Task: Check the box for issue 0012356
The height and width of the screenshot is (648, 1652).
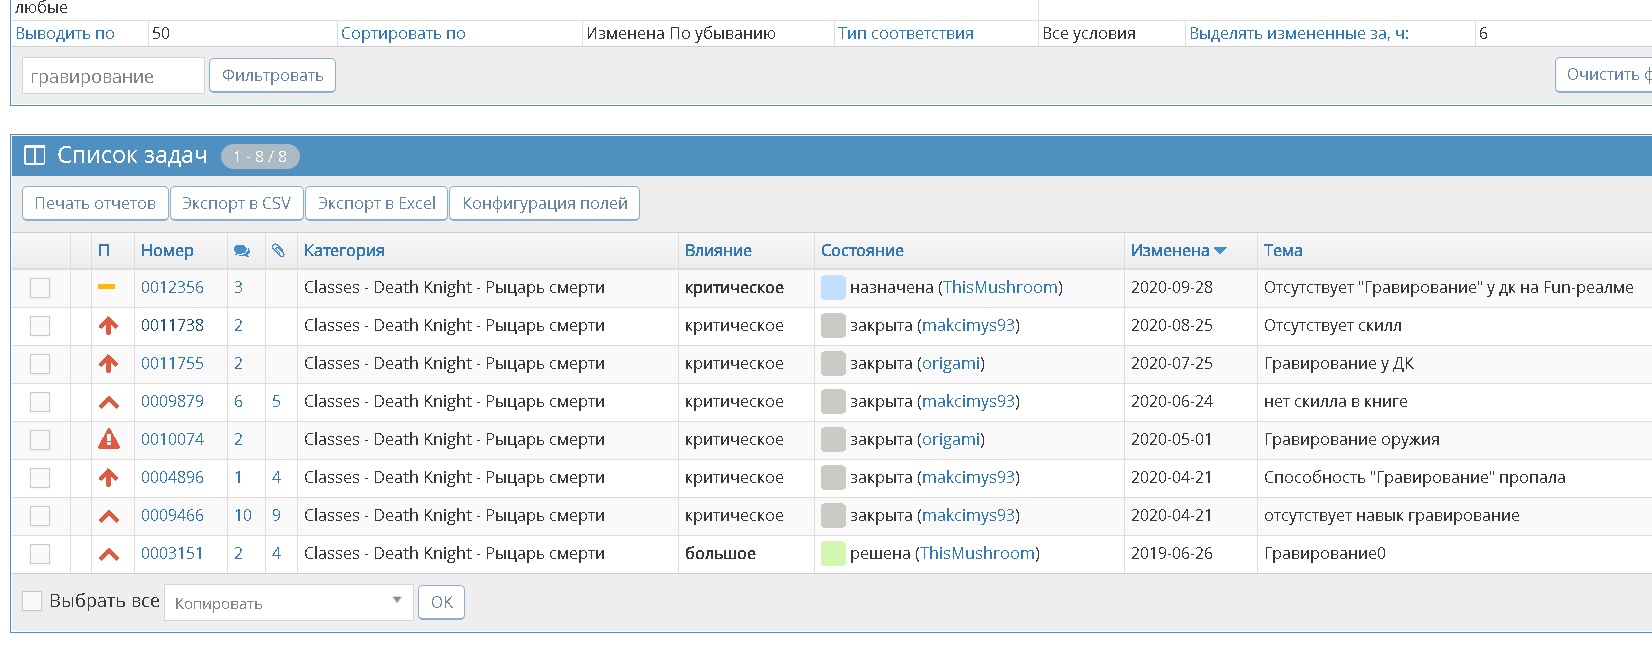Action: pyautogui.click(x=40, y=288)
